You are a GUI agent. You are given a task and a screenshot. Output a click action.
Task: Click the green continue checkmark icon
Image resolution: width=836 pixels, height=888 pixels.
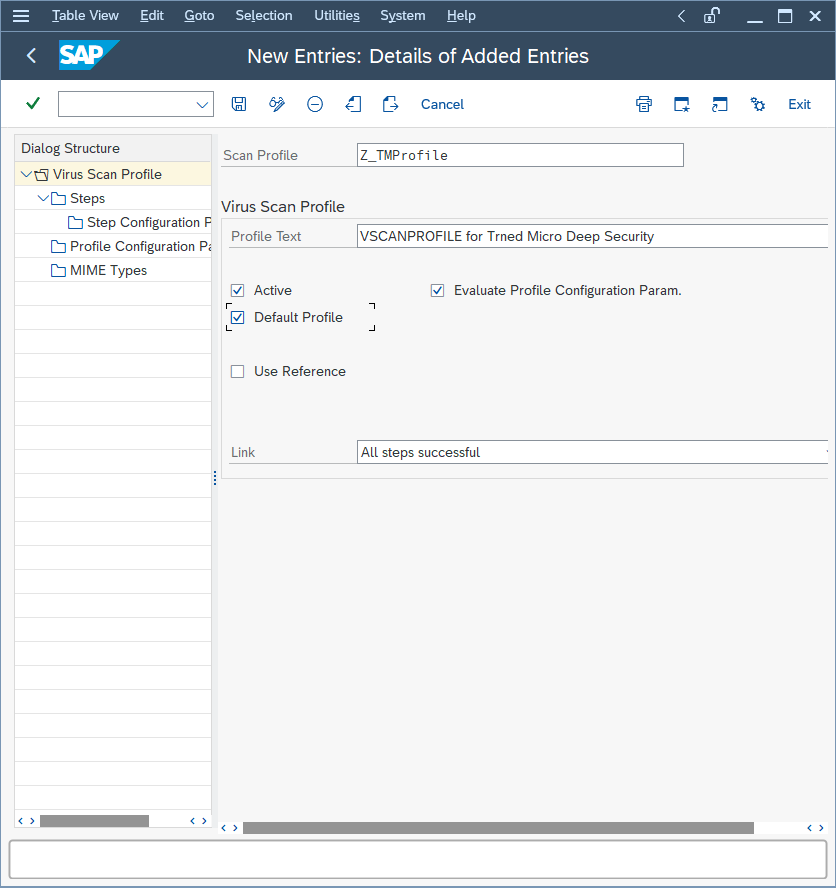tap(32, 103)
